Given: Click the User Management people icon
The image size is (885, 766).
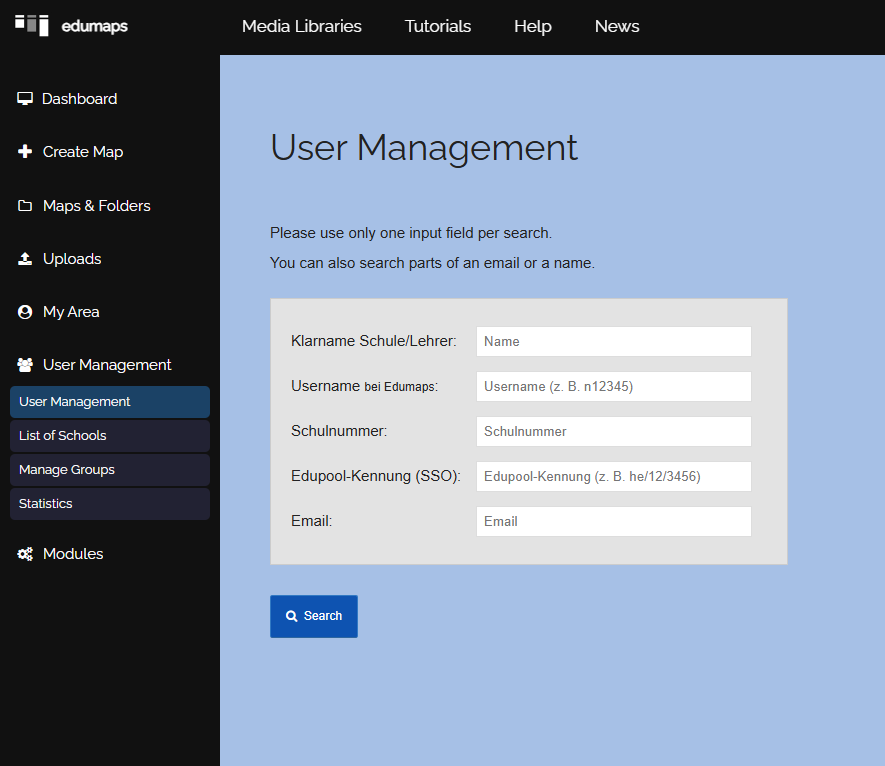Looking at the screenshot, I should pyautogui.click(x=25, y=365).
